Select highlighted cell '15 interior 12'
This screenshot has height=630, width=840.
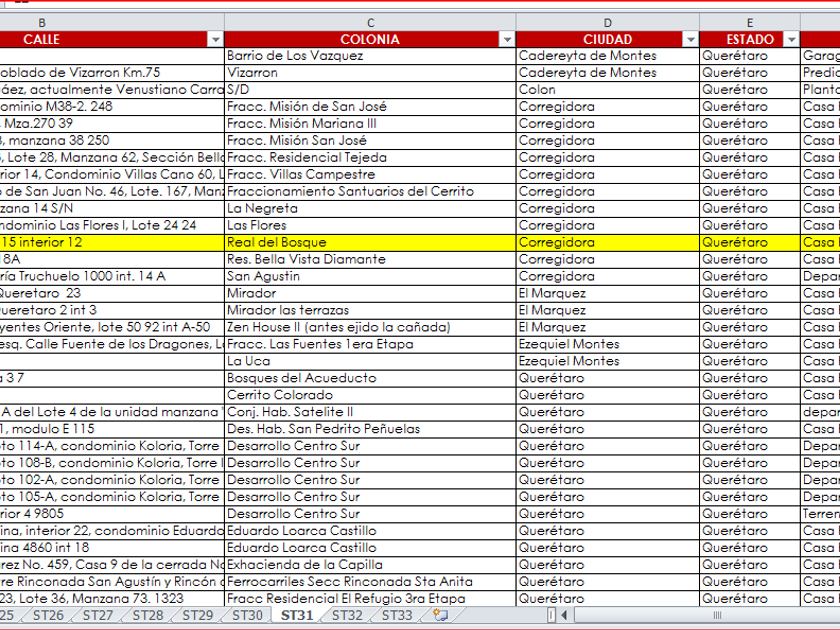[x=111, y=242]
